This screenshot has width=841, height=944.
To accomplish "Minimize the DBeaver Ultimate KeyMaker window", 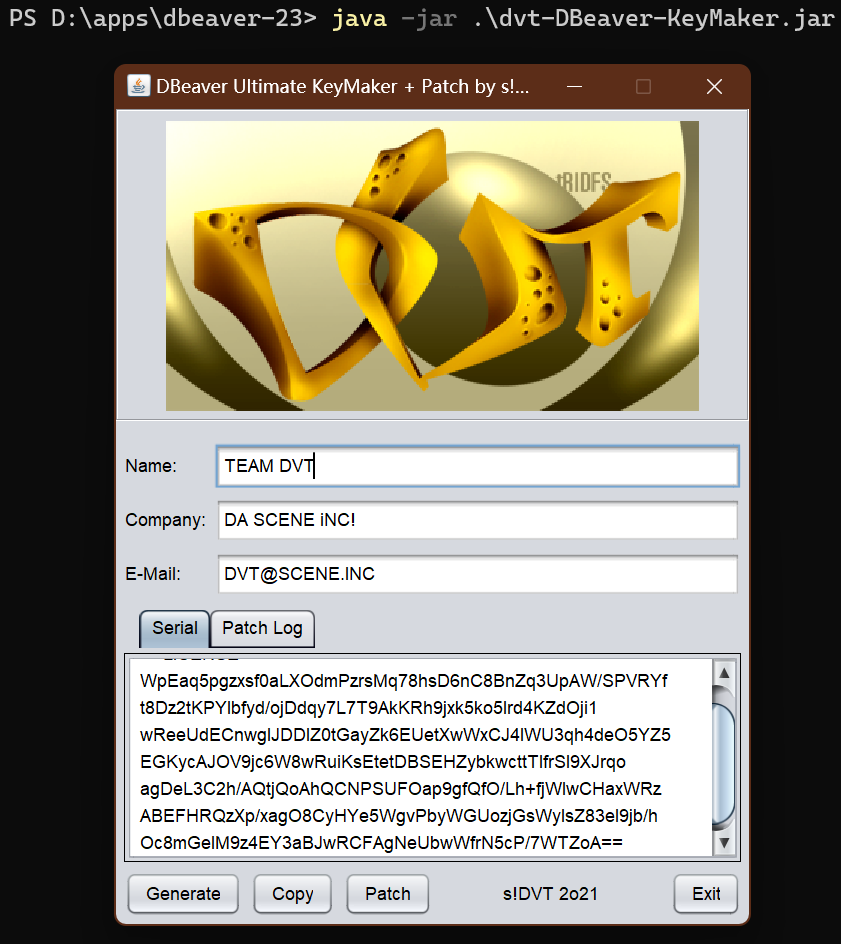I will click(574, 87).
